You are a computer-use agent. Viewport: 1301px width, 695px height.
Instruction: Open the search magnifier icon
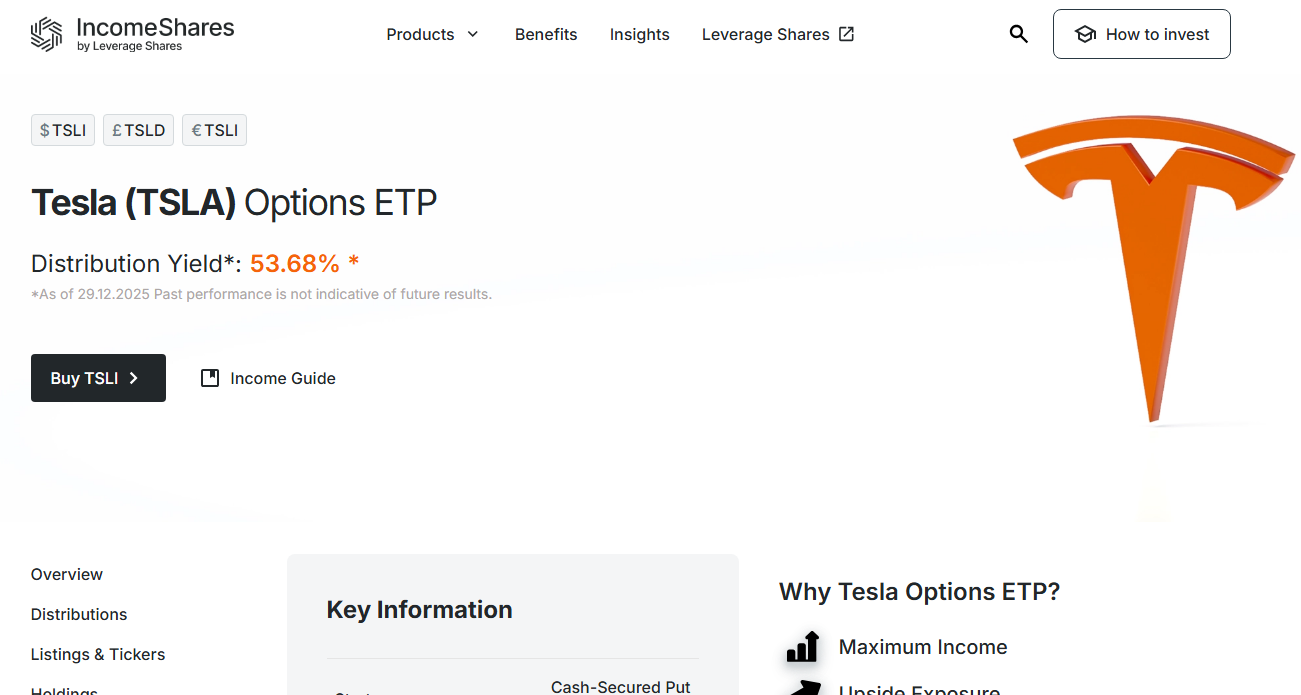1018,34
